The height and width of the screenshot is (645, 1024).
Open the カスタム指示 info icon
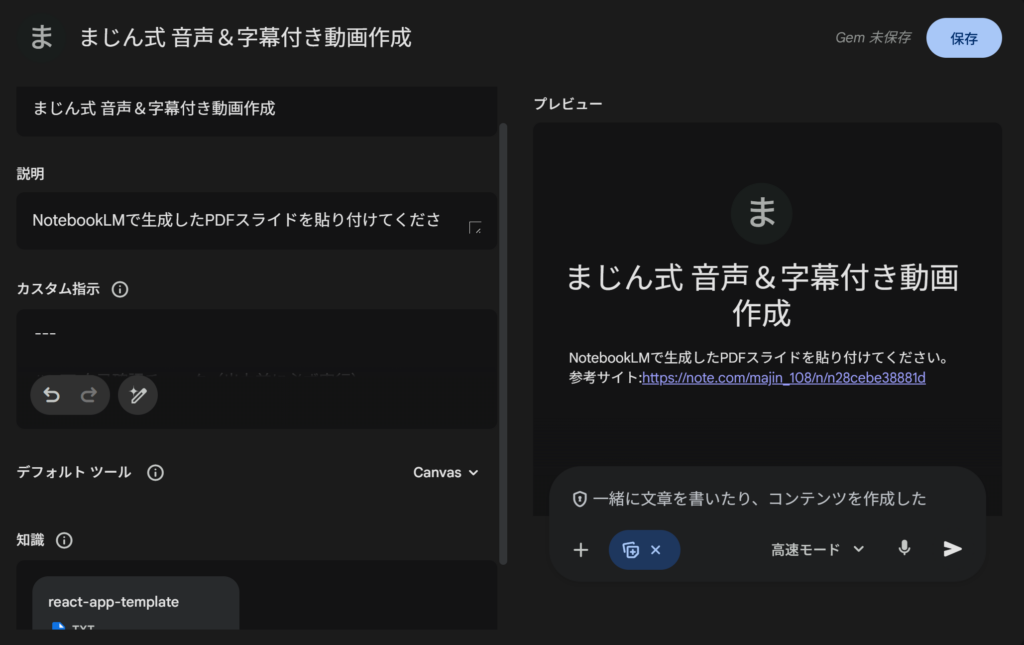(x=120, y=289)
